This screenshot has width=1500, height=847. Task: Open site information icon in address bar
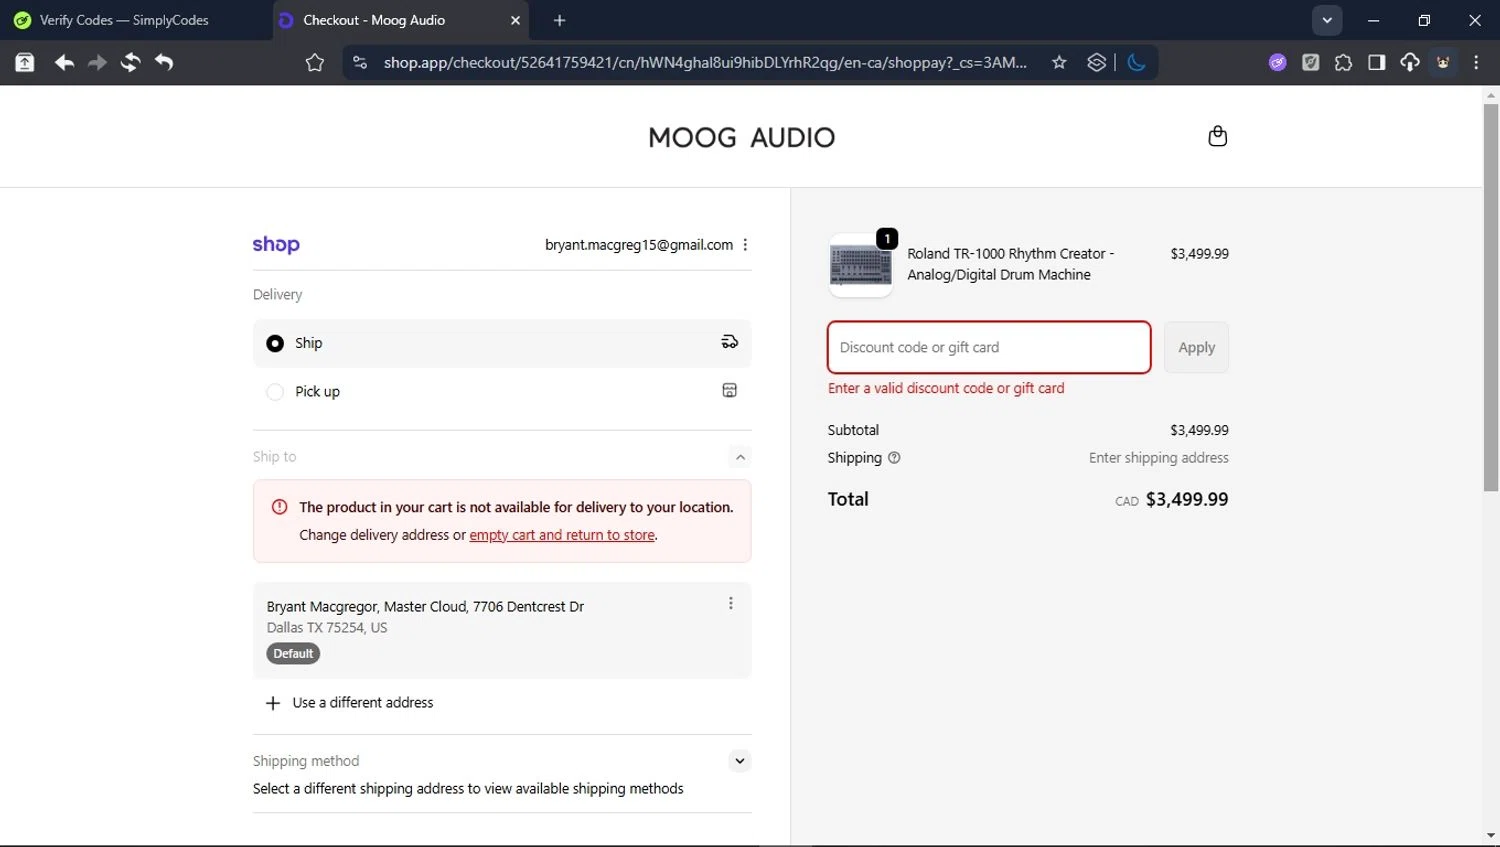(x=360, y=63)
